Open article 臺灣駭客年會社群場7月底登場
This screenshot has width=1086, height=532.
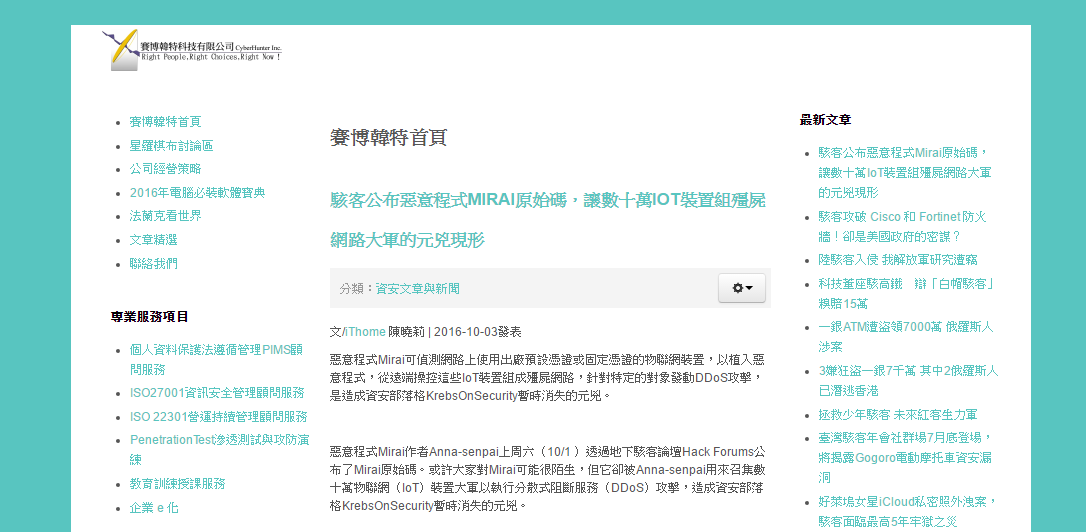coord(906,458)
